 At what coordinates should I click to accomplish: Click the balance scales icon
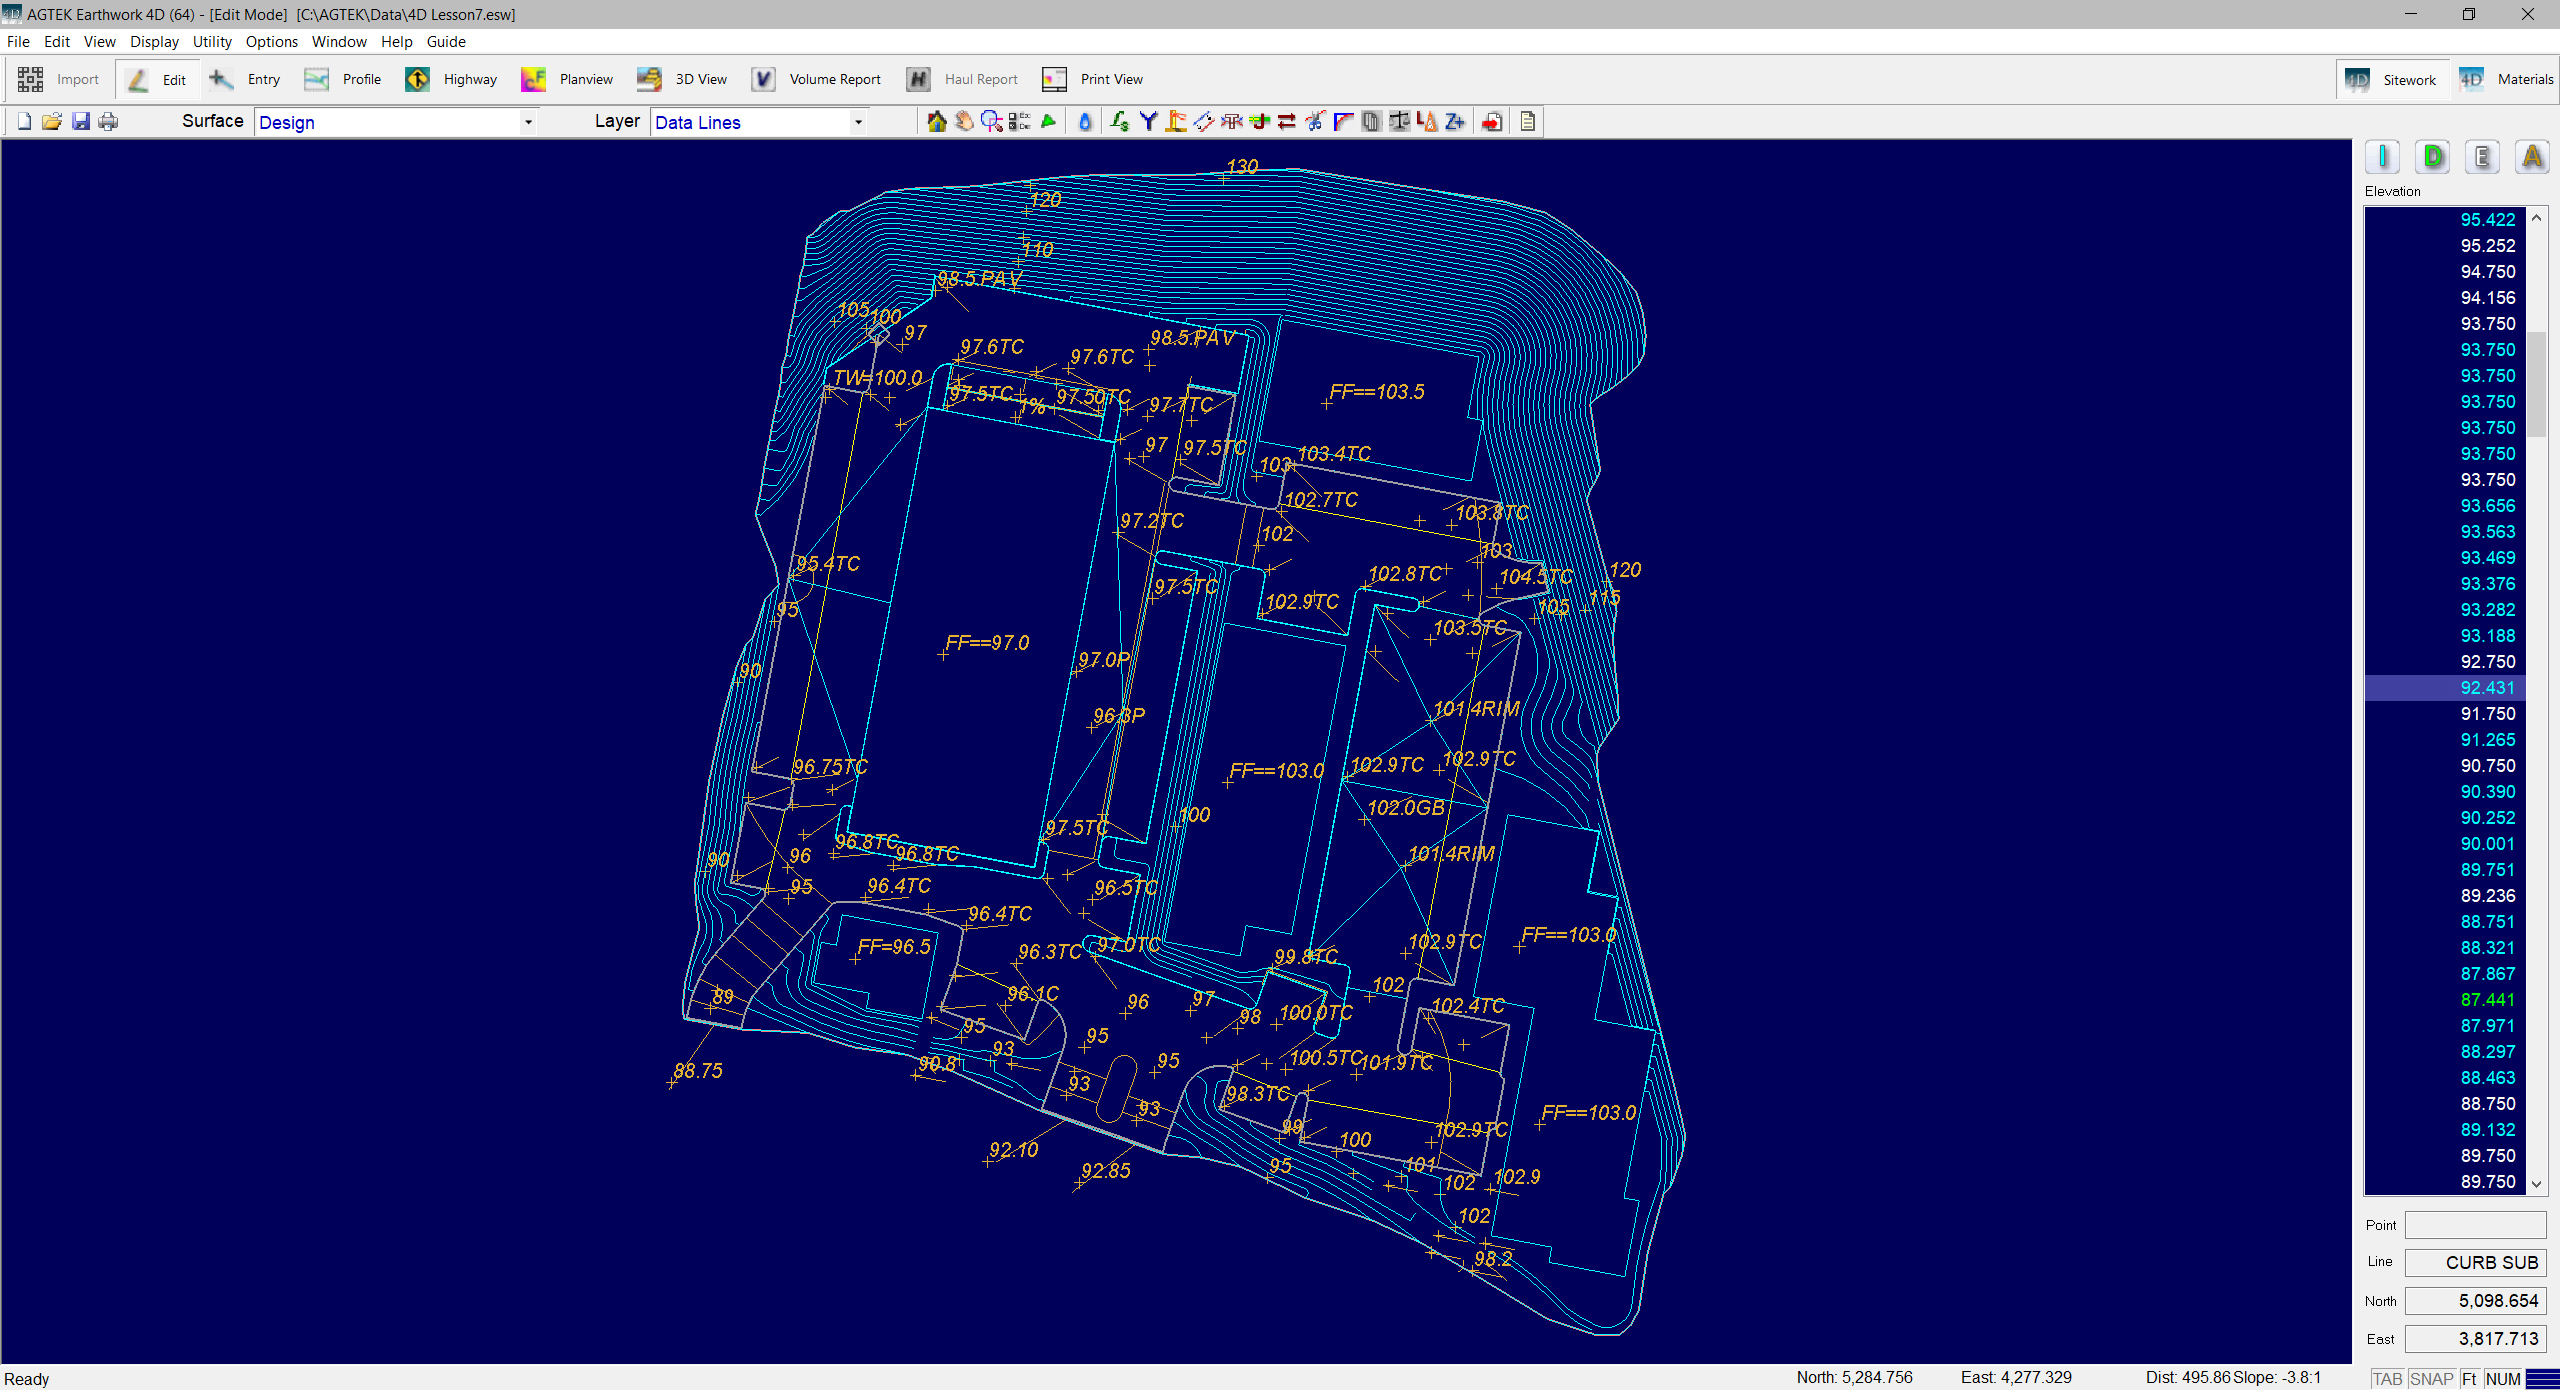point(1399,122)
